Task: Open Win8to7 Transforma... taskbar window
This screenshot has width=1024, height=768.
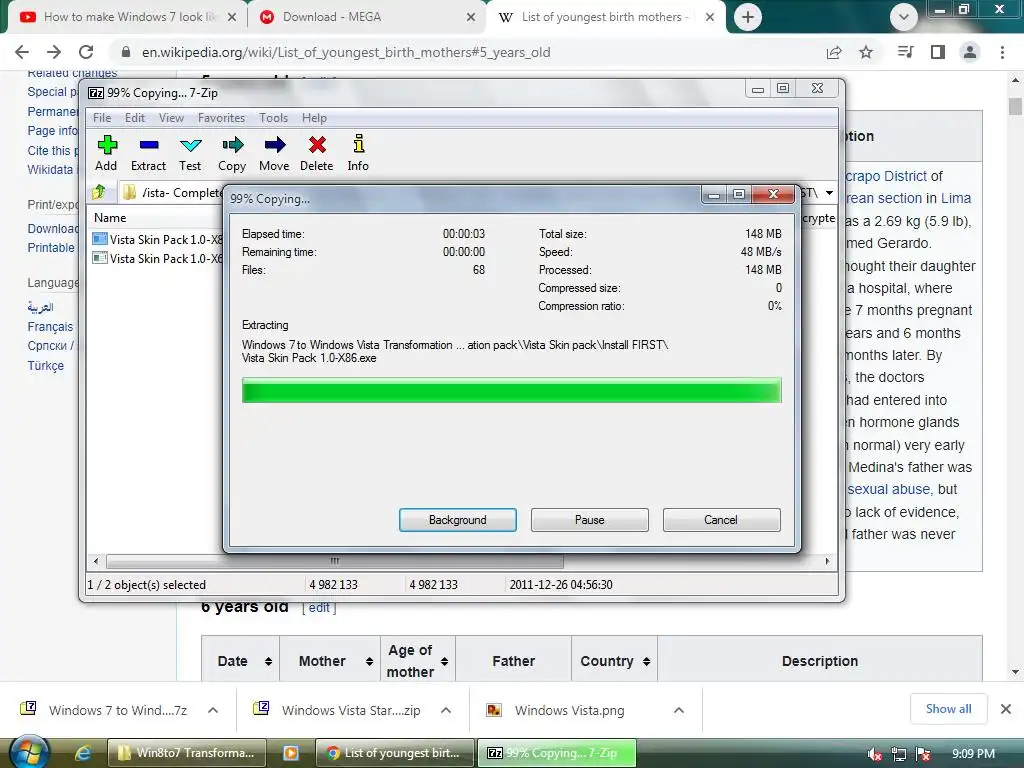Action: 186,753
